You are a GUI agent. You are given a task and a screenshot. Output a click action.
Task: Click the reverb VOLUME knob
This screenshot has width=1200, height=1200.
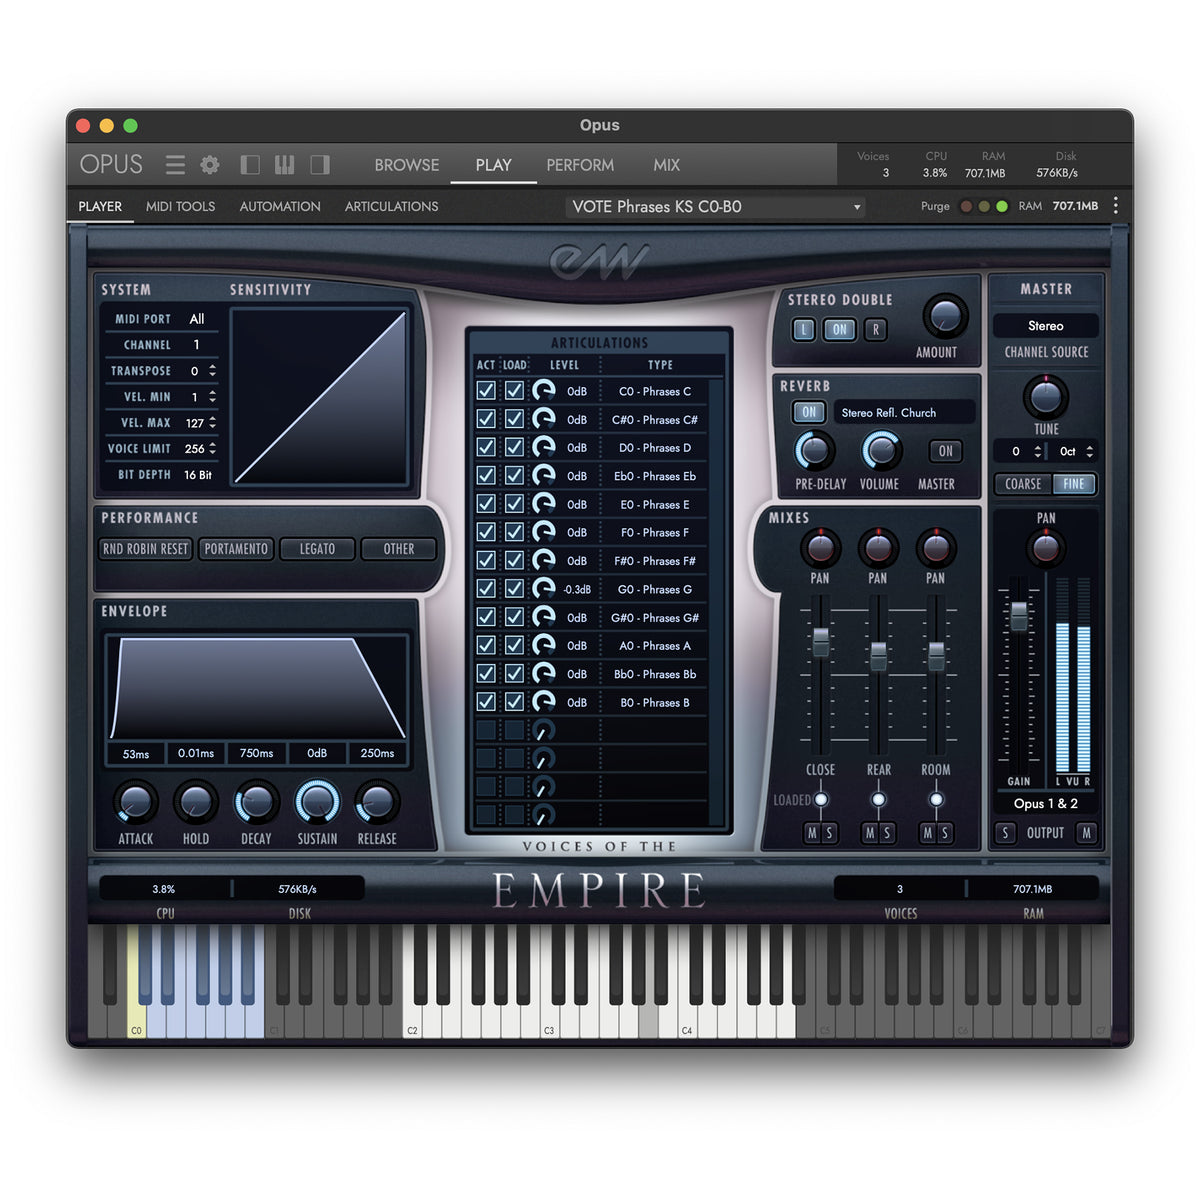tap(881, 451)
